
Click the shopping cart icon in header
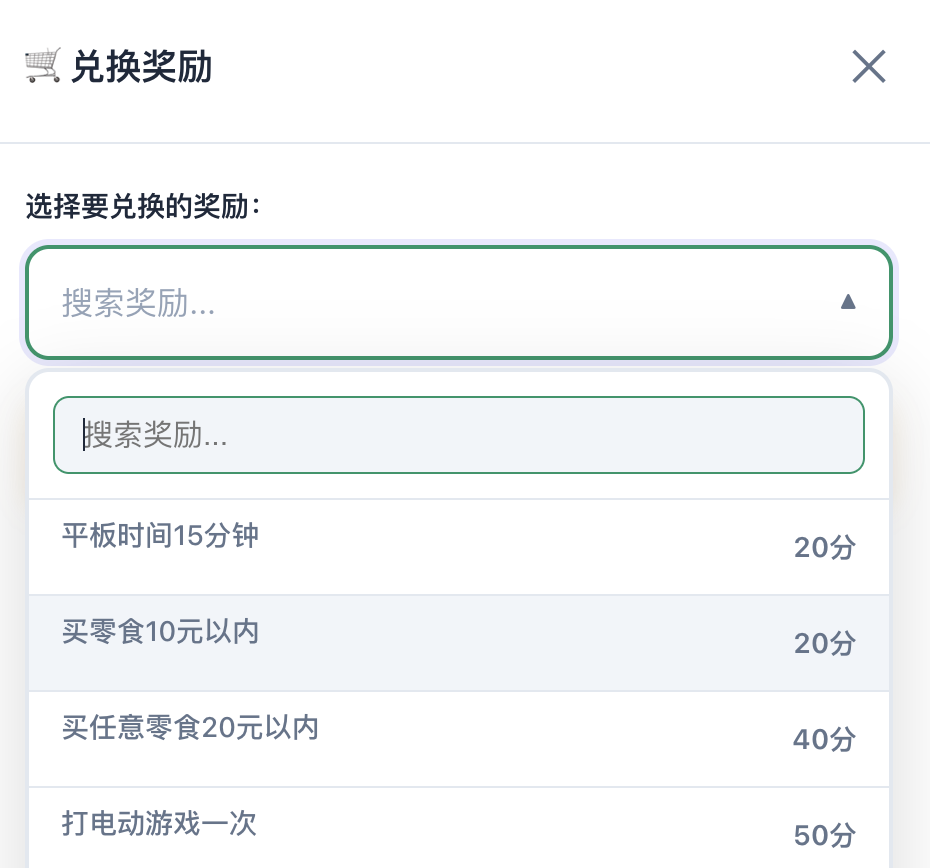[x=43, y=67]
